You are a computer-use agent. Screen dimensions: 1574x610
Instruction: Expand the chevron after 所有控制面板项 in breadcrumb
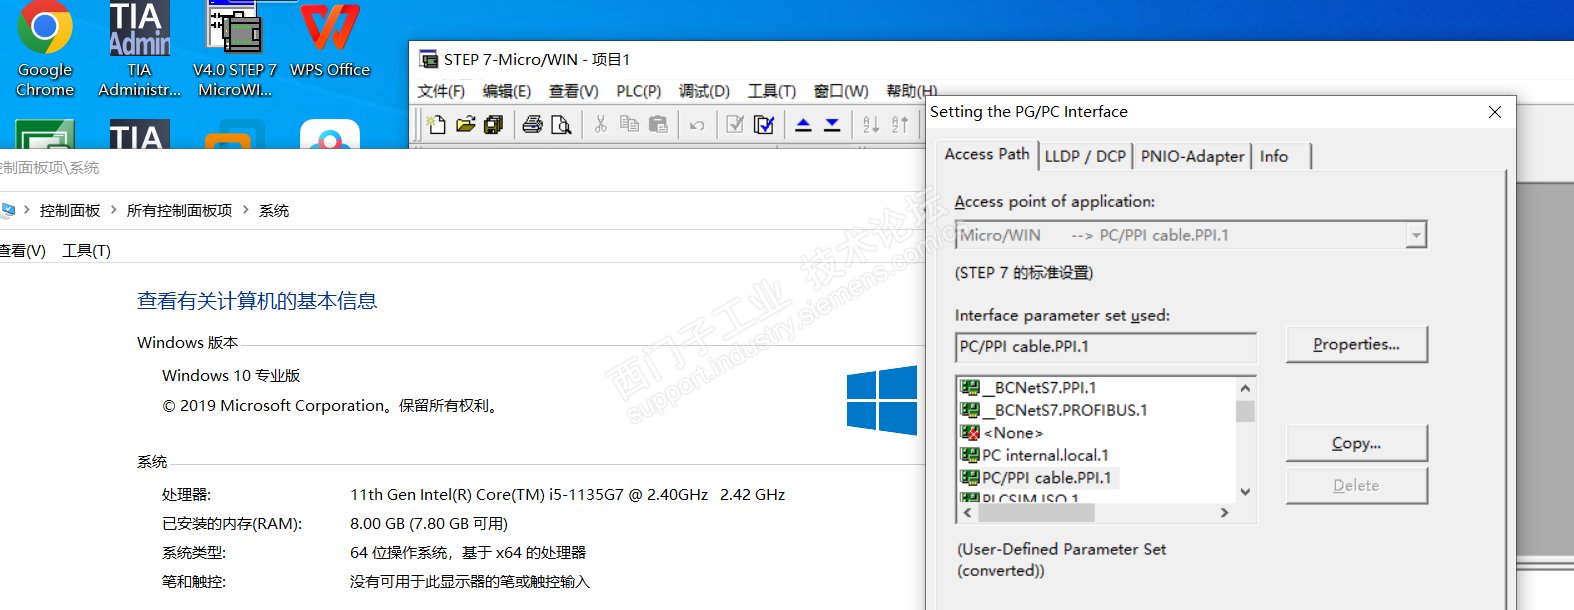[246, 210]
